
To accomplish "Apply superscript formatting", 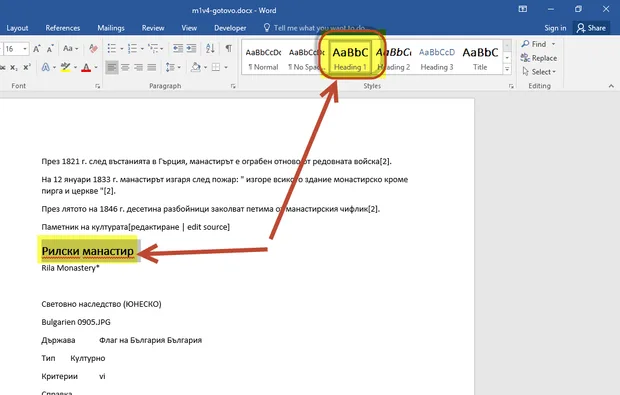I will coord(27,67).
